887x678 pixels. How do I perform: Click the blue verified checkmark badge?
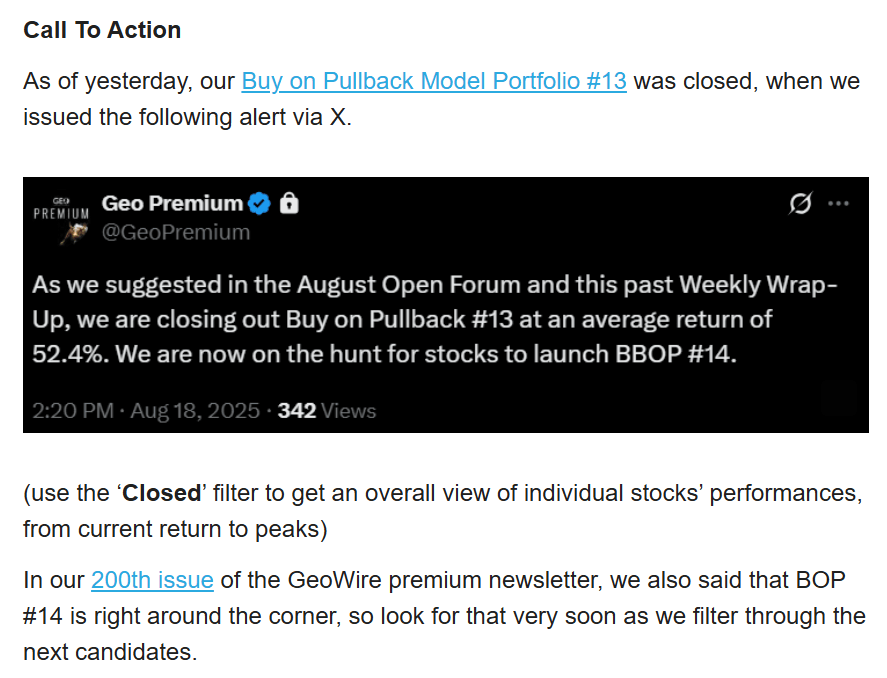(260, 204)
